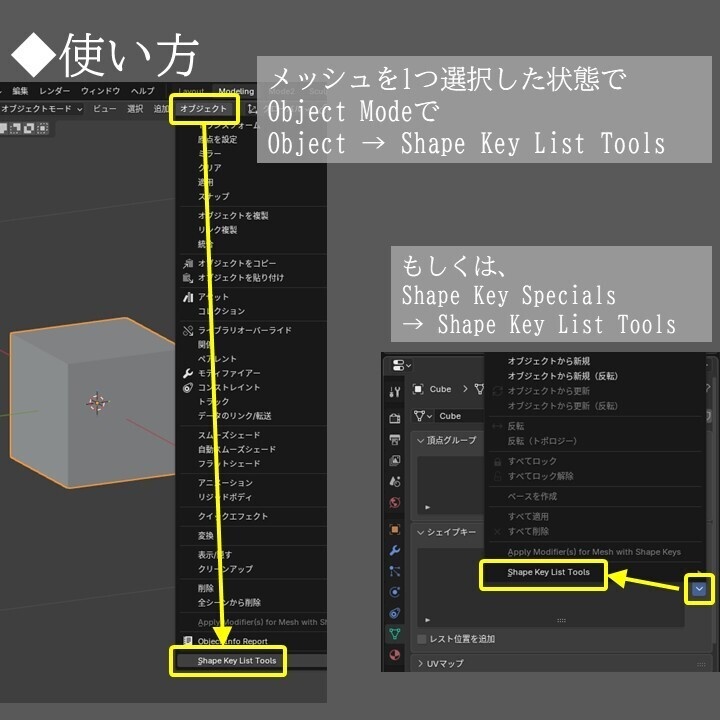720x720 pixels.
Task: Open the mesh data browse dropdown
Action: [422, 416]
